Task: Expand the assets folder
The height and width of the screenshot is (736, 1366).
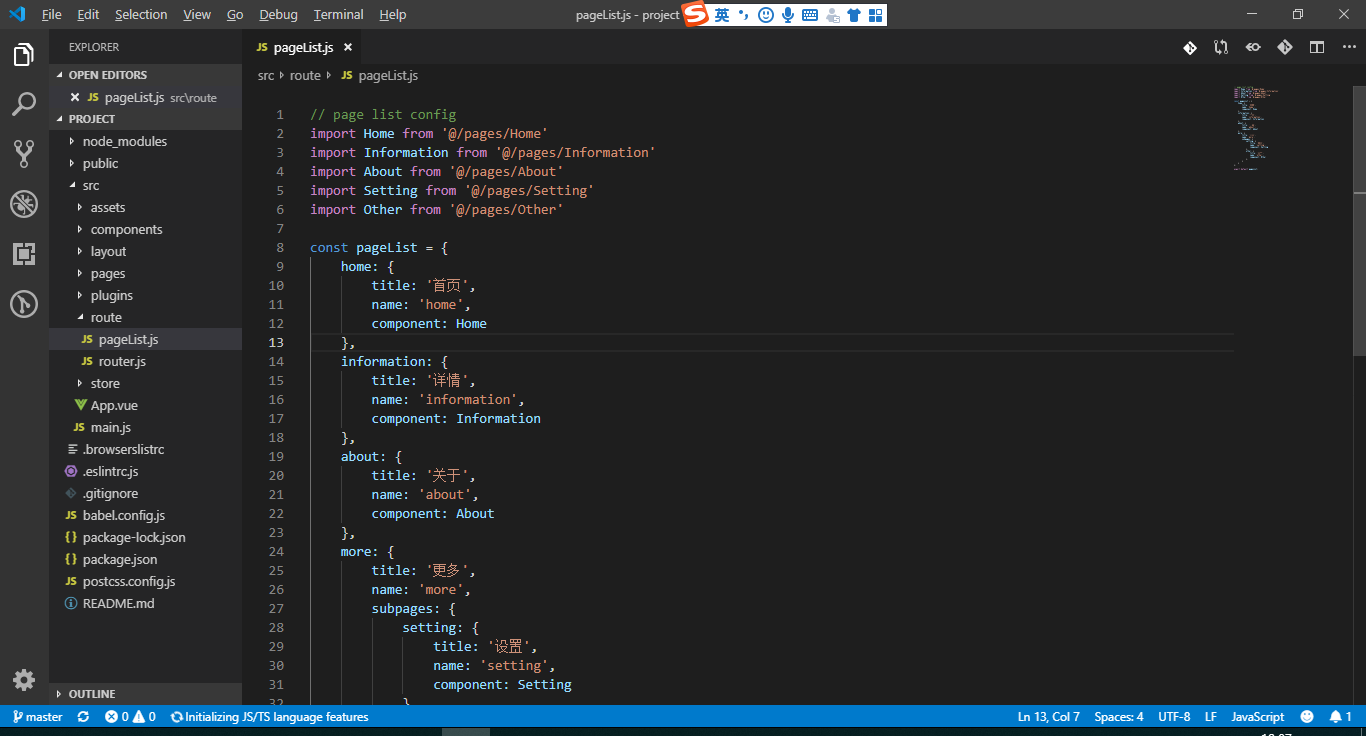Action: (x=146, y=207)
